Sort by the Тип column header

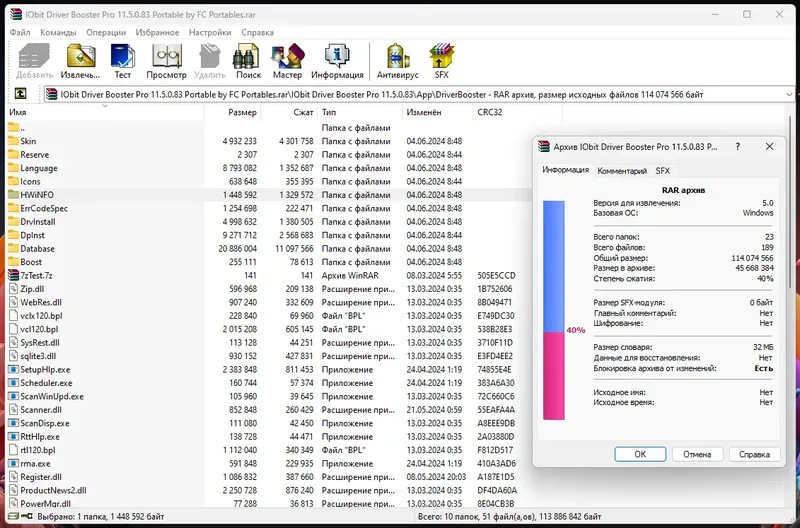[360, 112]
